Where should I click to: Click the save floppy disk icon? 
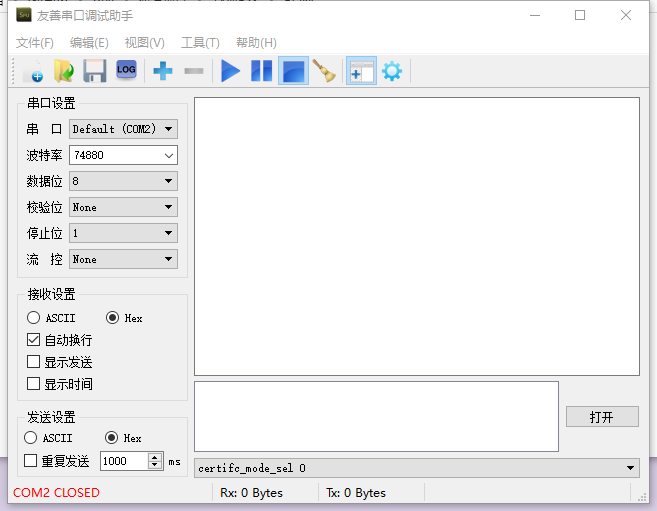click(x=95, y=71)
